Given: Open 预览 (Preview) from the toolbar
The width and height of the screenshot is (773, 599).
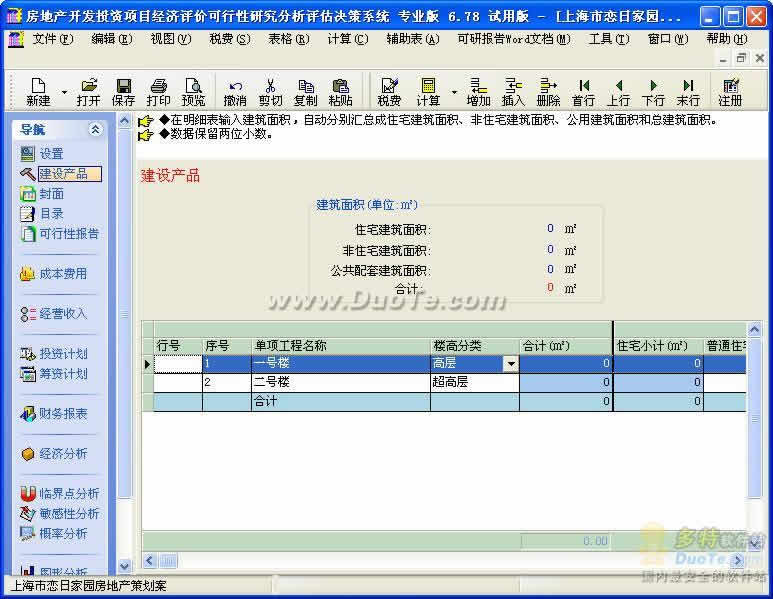Looking at the screenshot, I should coord(193,92).
